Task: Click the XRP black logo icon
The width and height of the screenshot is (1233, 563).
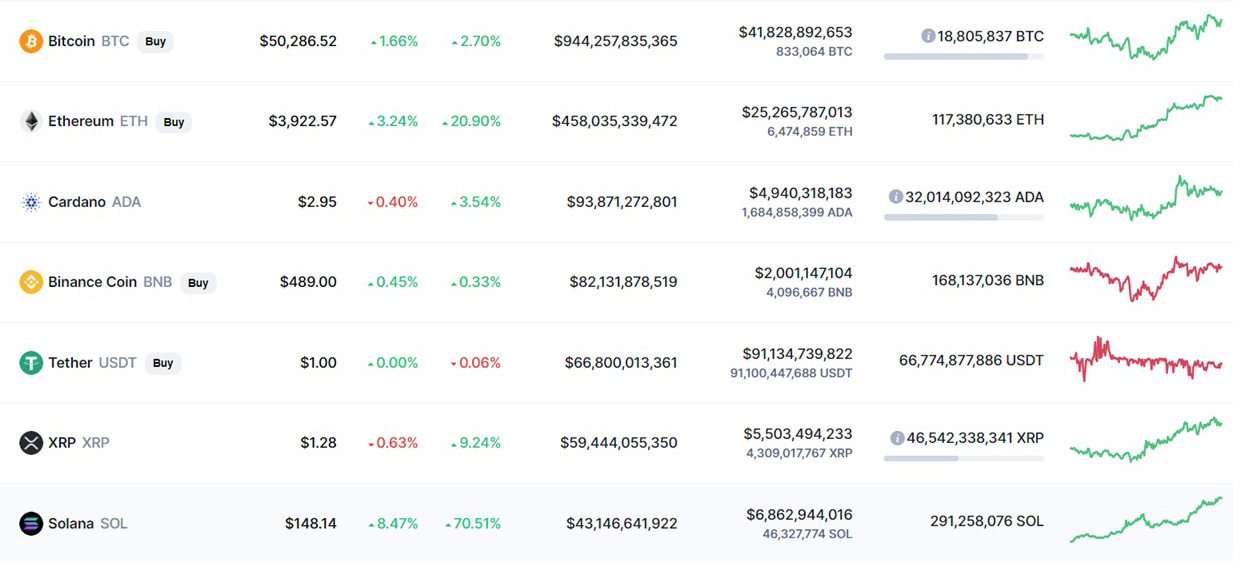Action: point(31,443)
